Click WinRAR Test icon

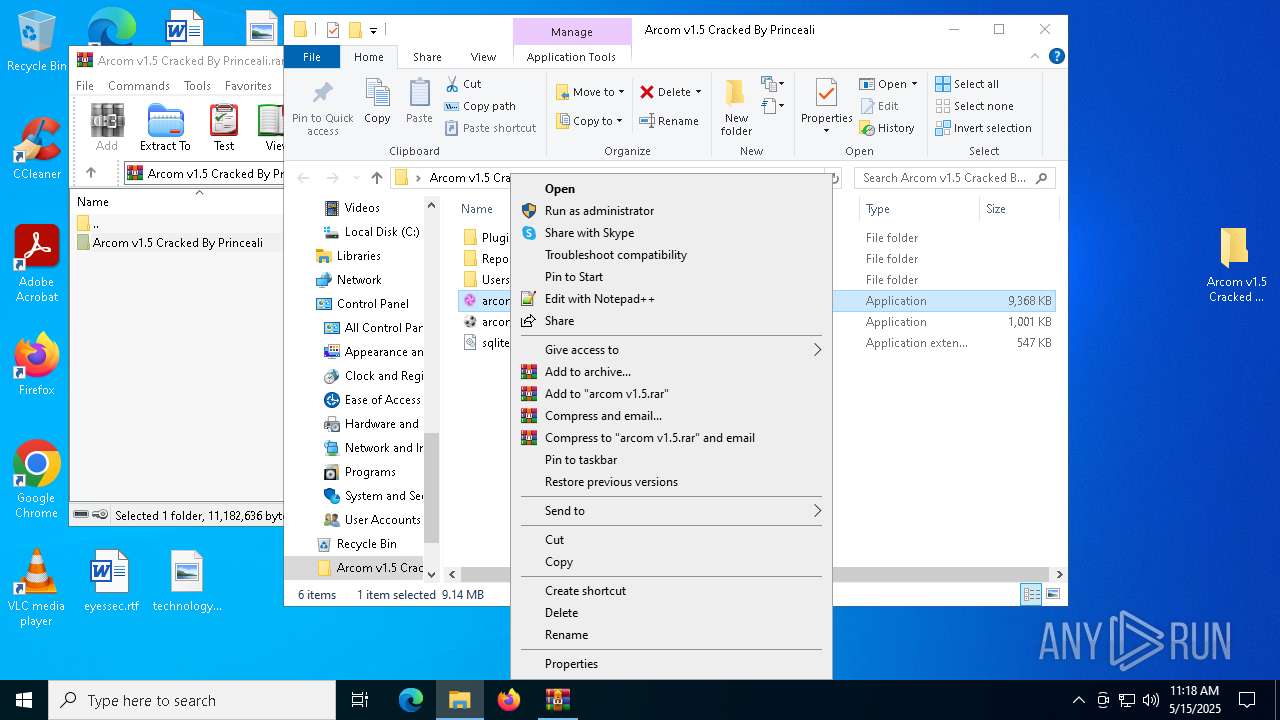[x=224, y=127]
